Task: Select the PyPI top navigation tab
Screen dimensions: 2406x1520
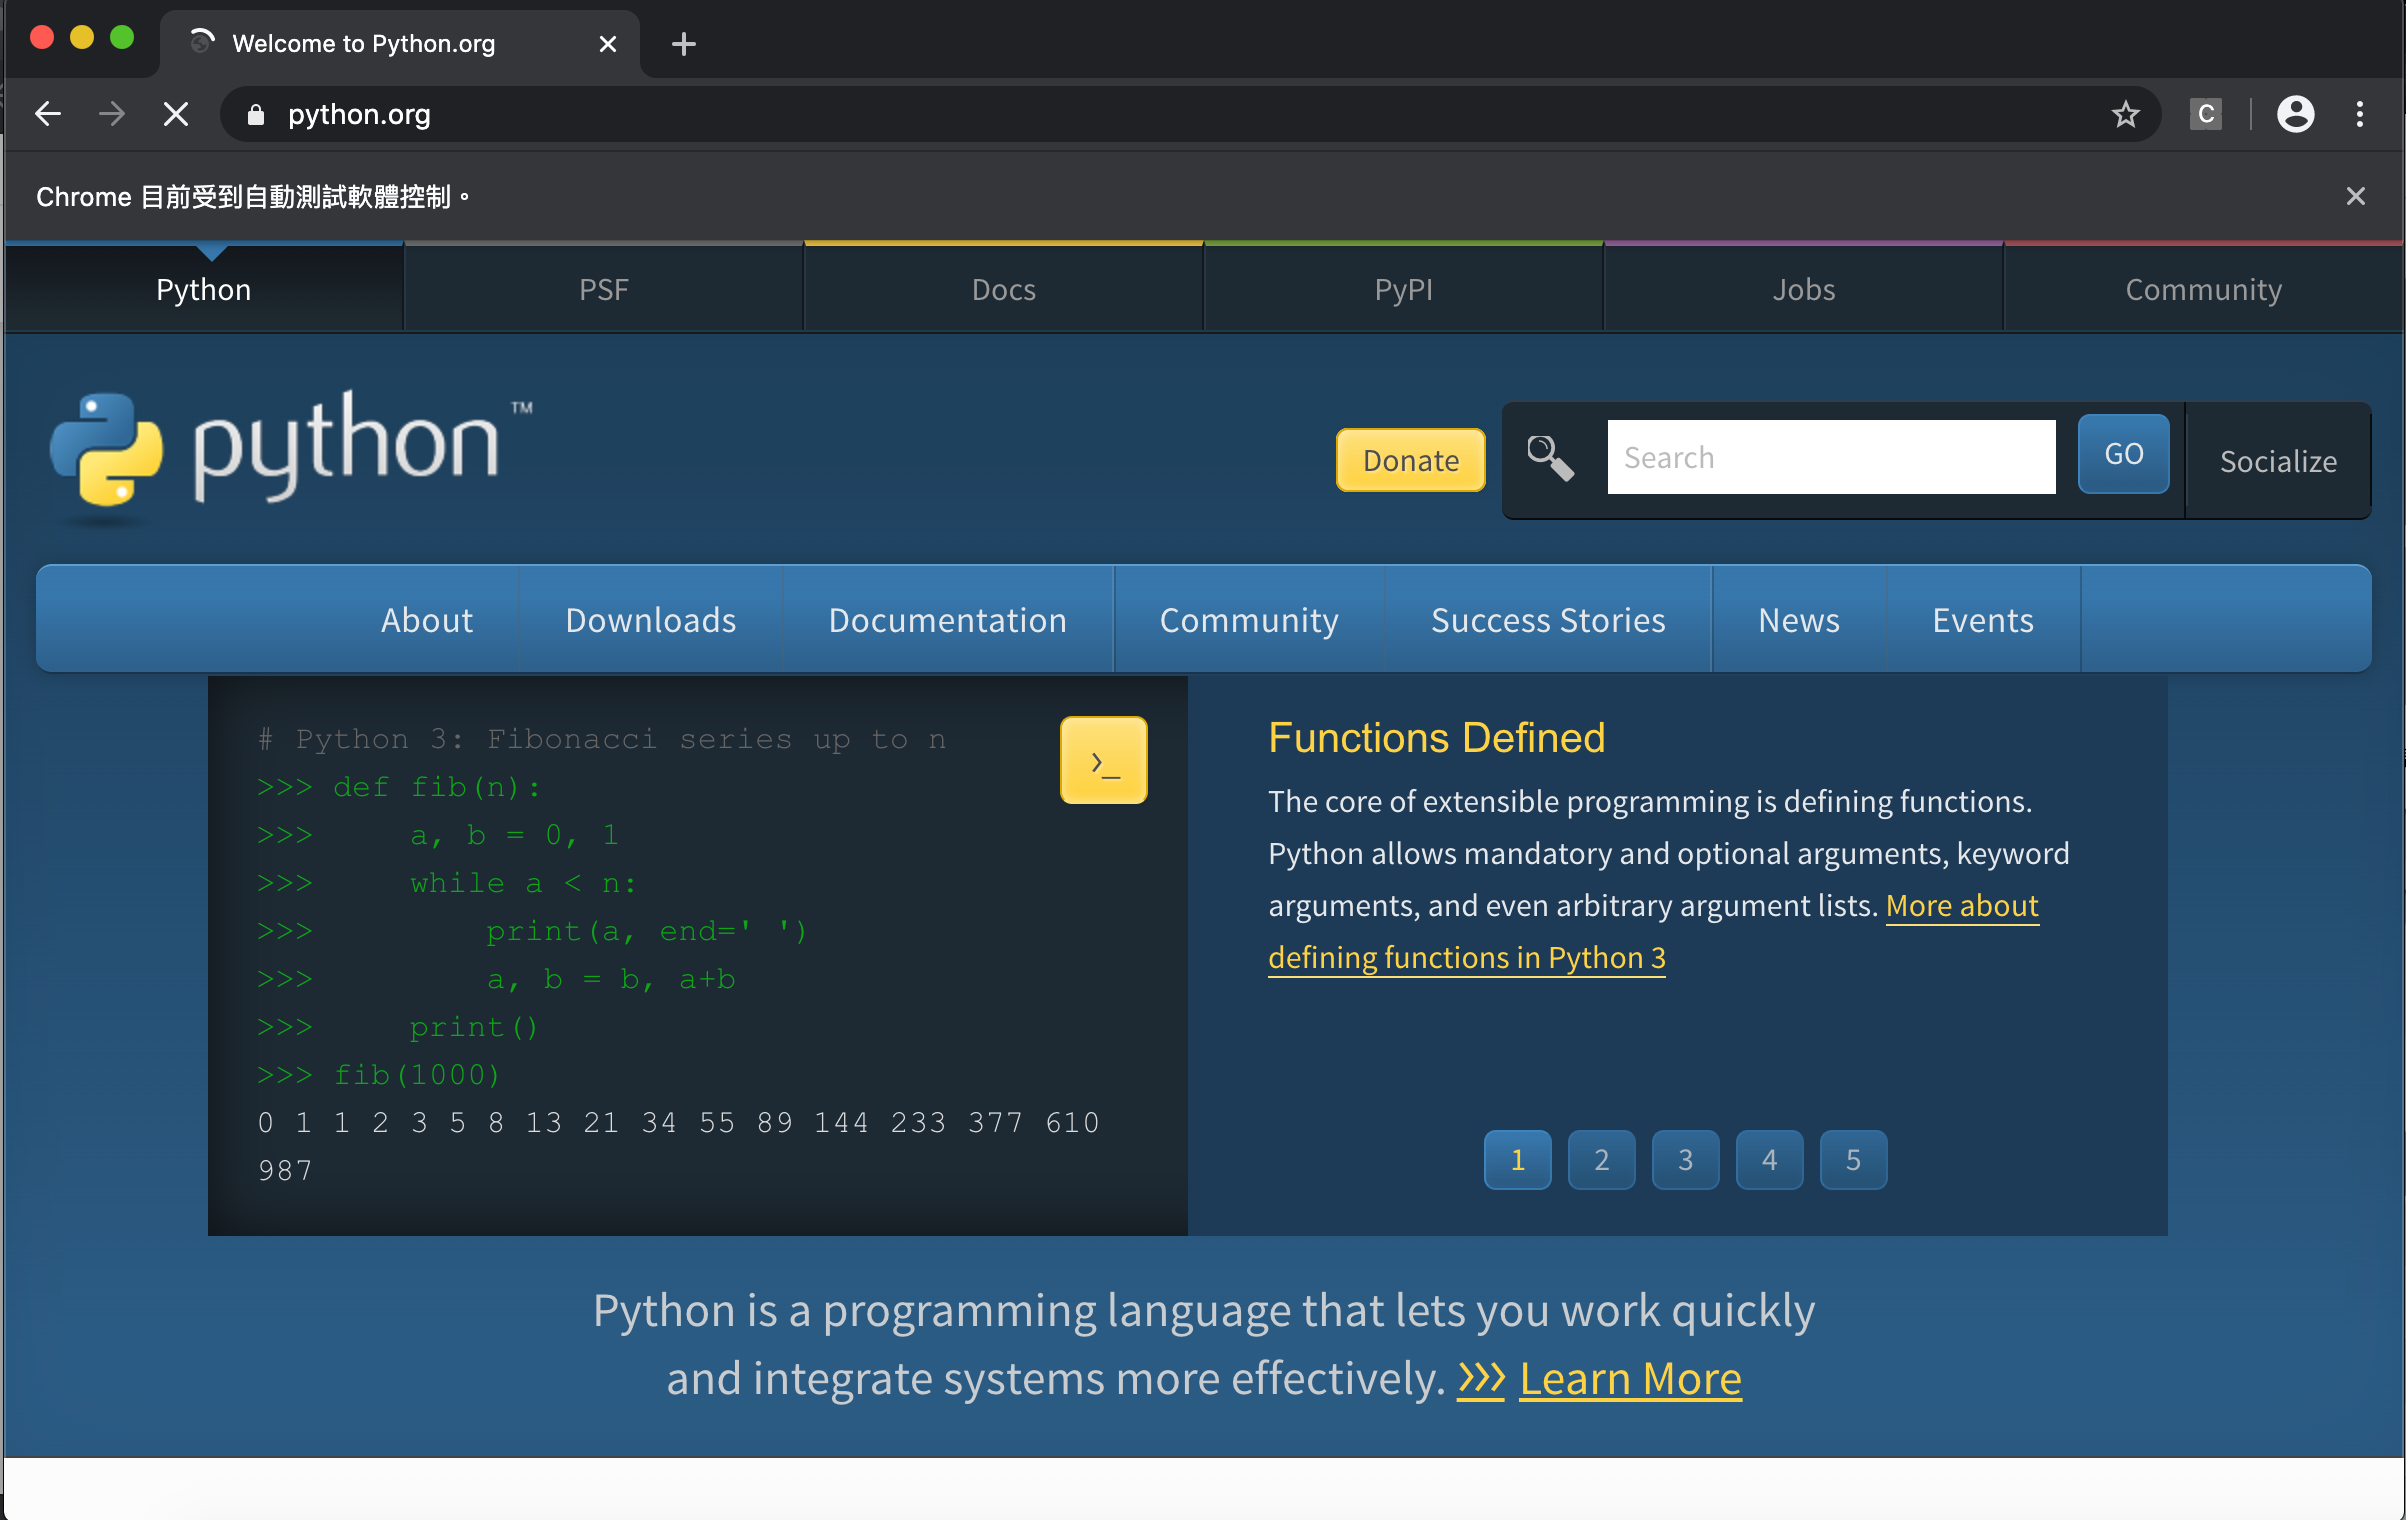Action: [1404, 289]
